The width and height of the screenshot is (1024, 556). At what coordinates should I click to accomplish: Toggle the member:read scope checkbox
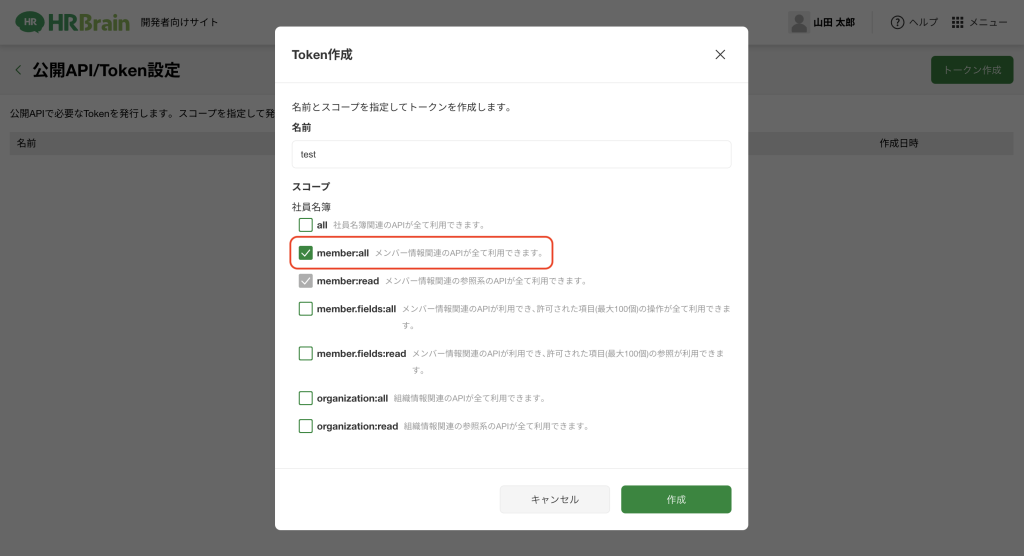tap(306, 281)
